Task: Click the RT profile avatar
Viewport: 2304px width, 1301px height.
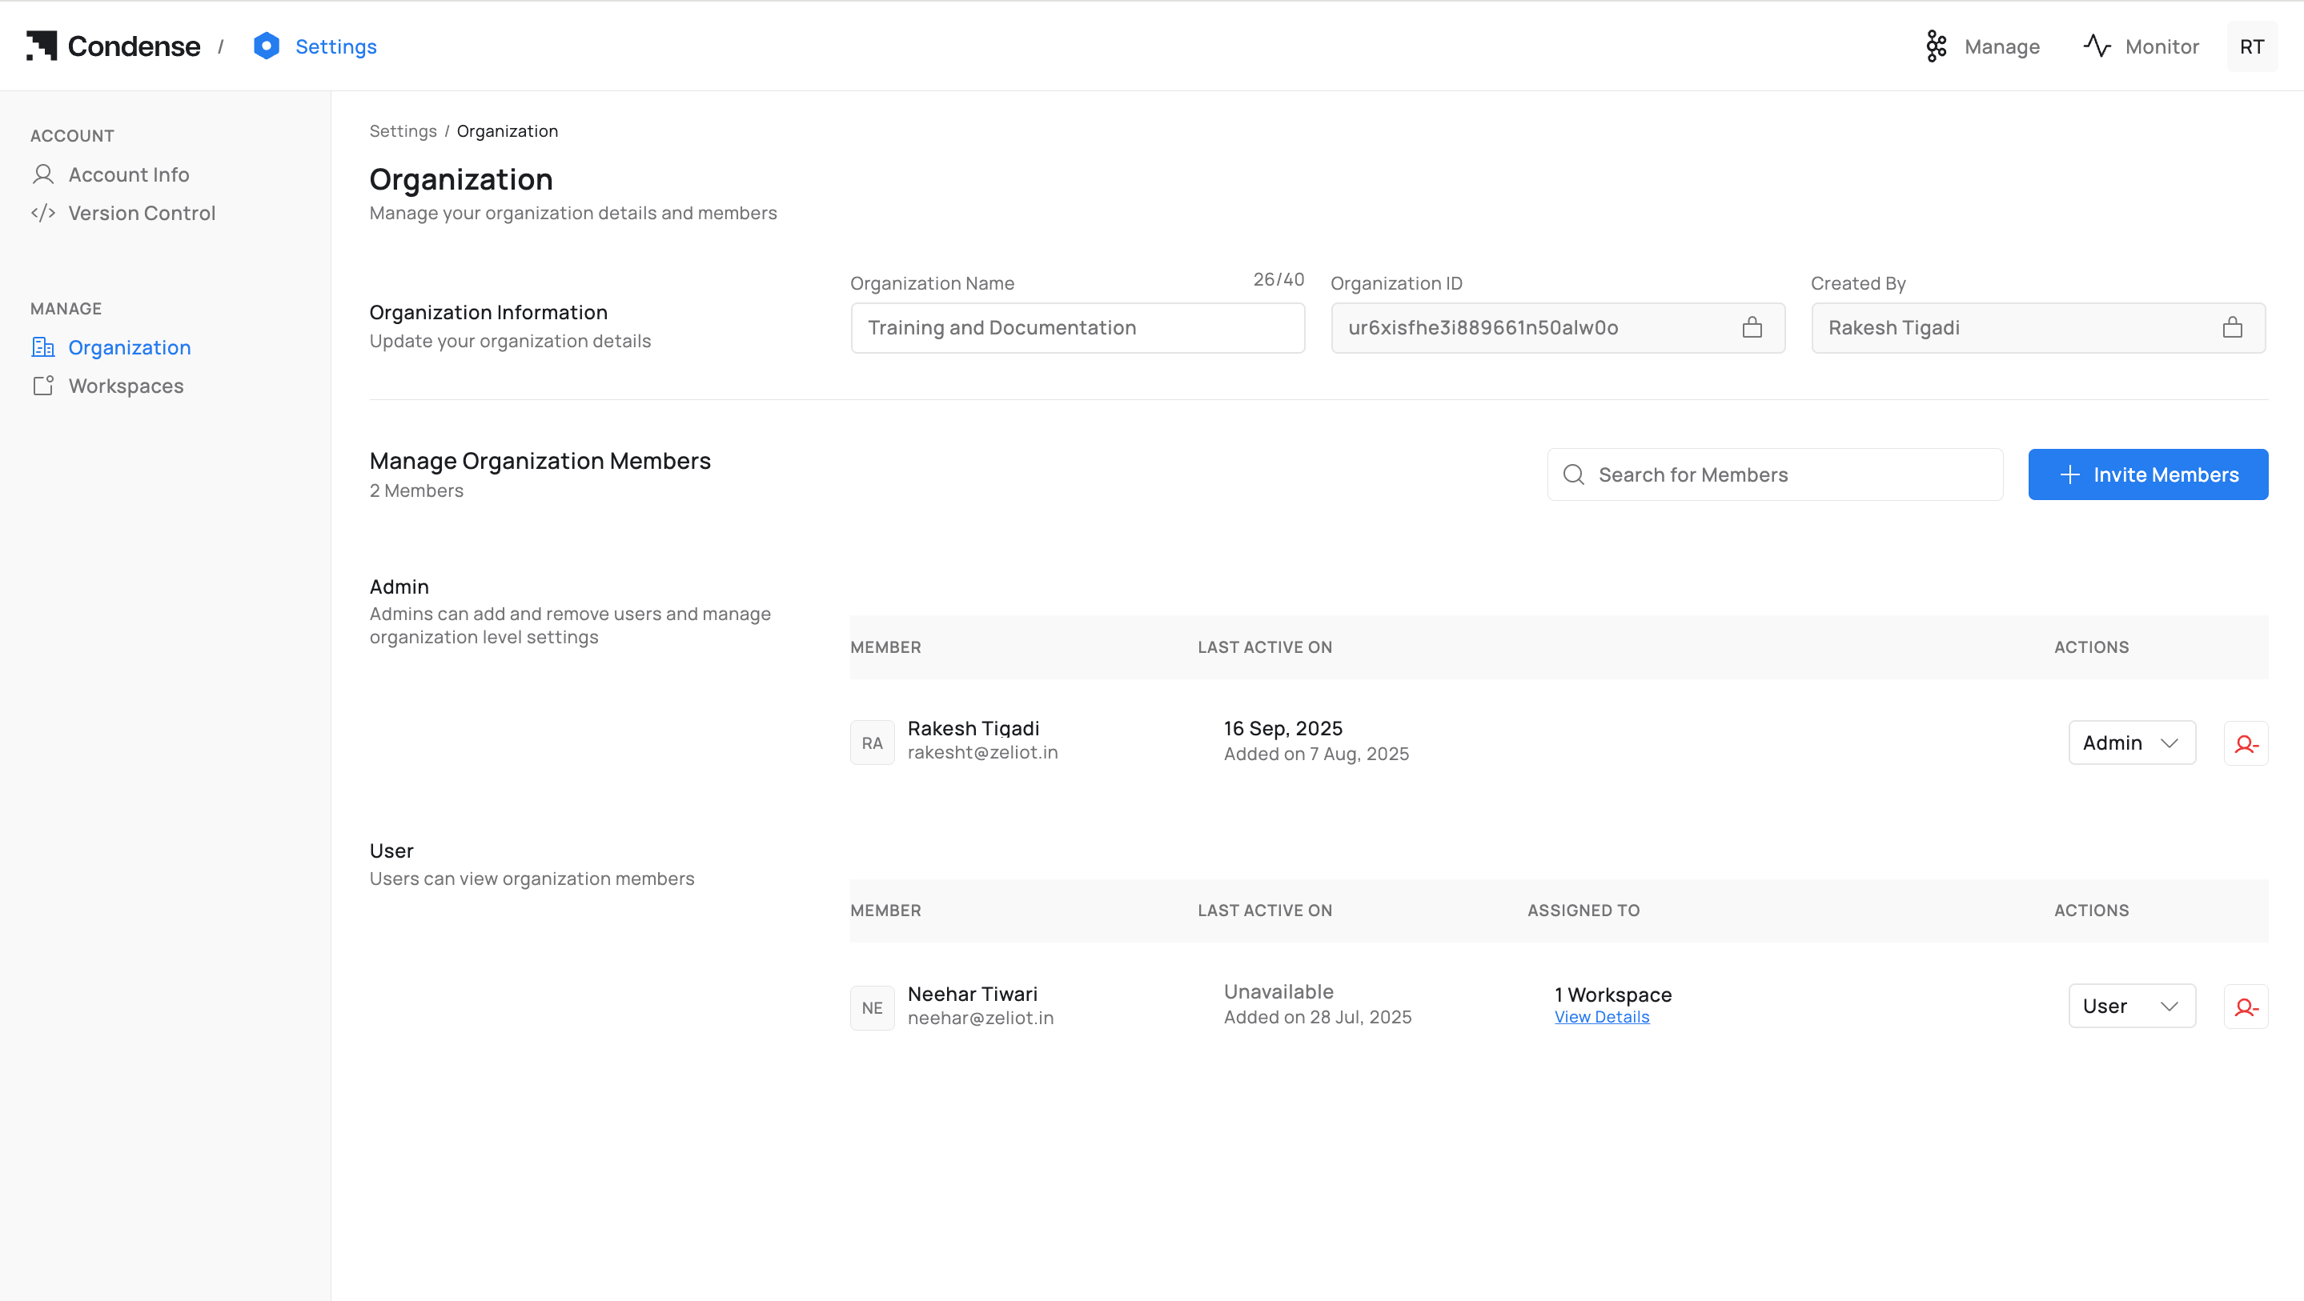Action: (2251, 47)
